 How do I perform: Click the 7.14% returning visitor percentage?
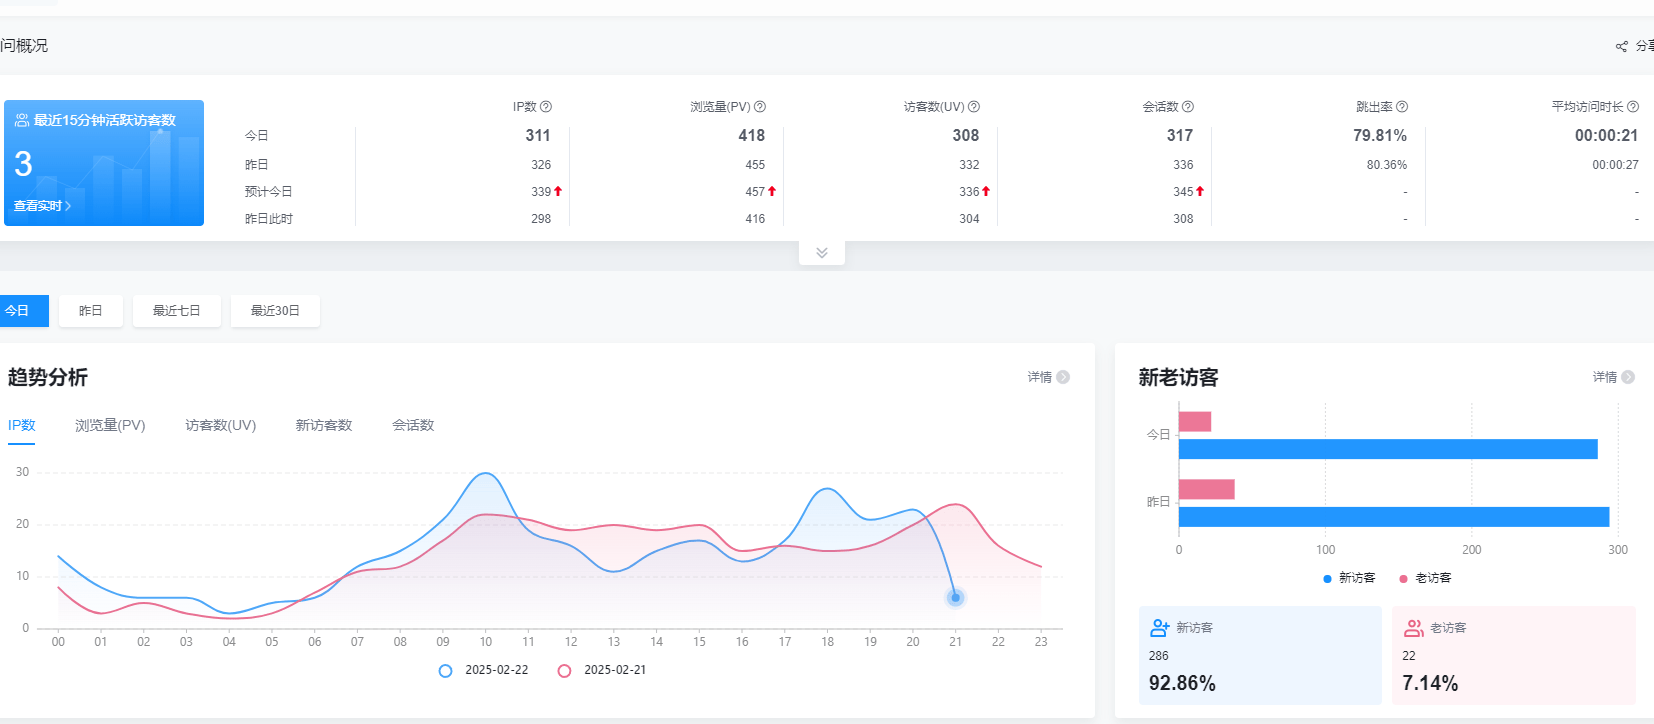click(1430, 684)
